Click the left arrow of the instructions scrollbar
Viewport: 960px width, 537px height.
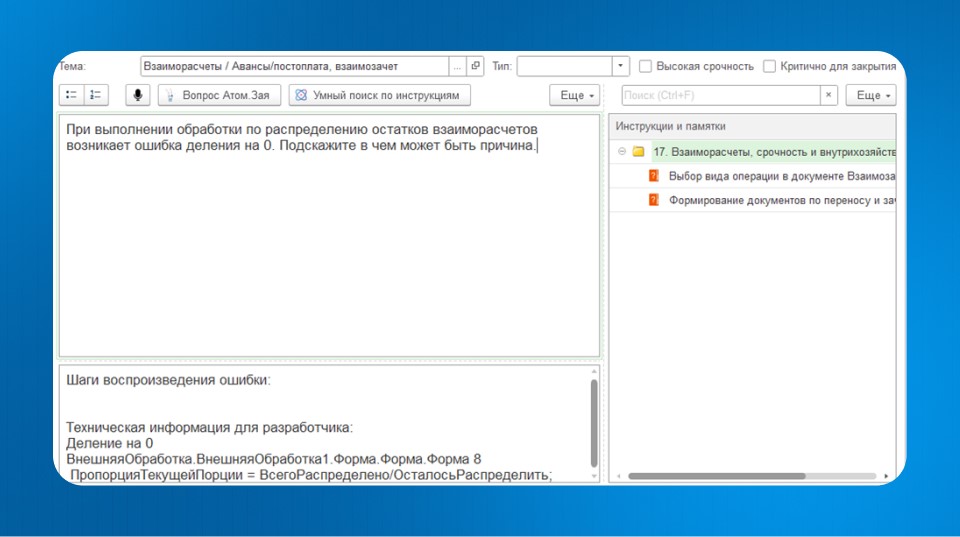click(618, 476)
